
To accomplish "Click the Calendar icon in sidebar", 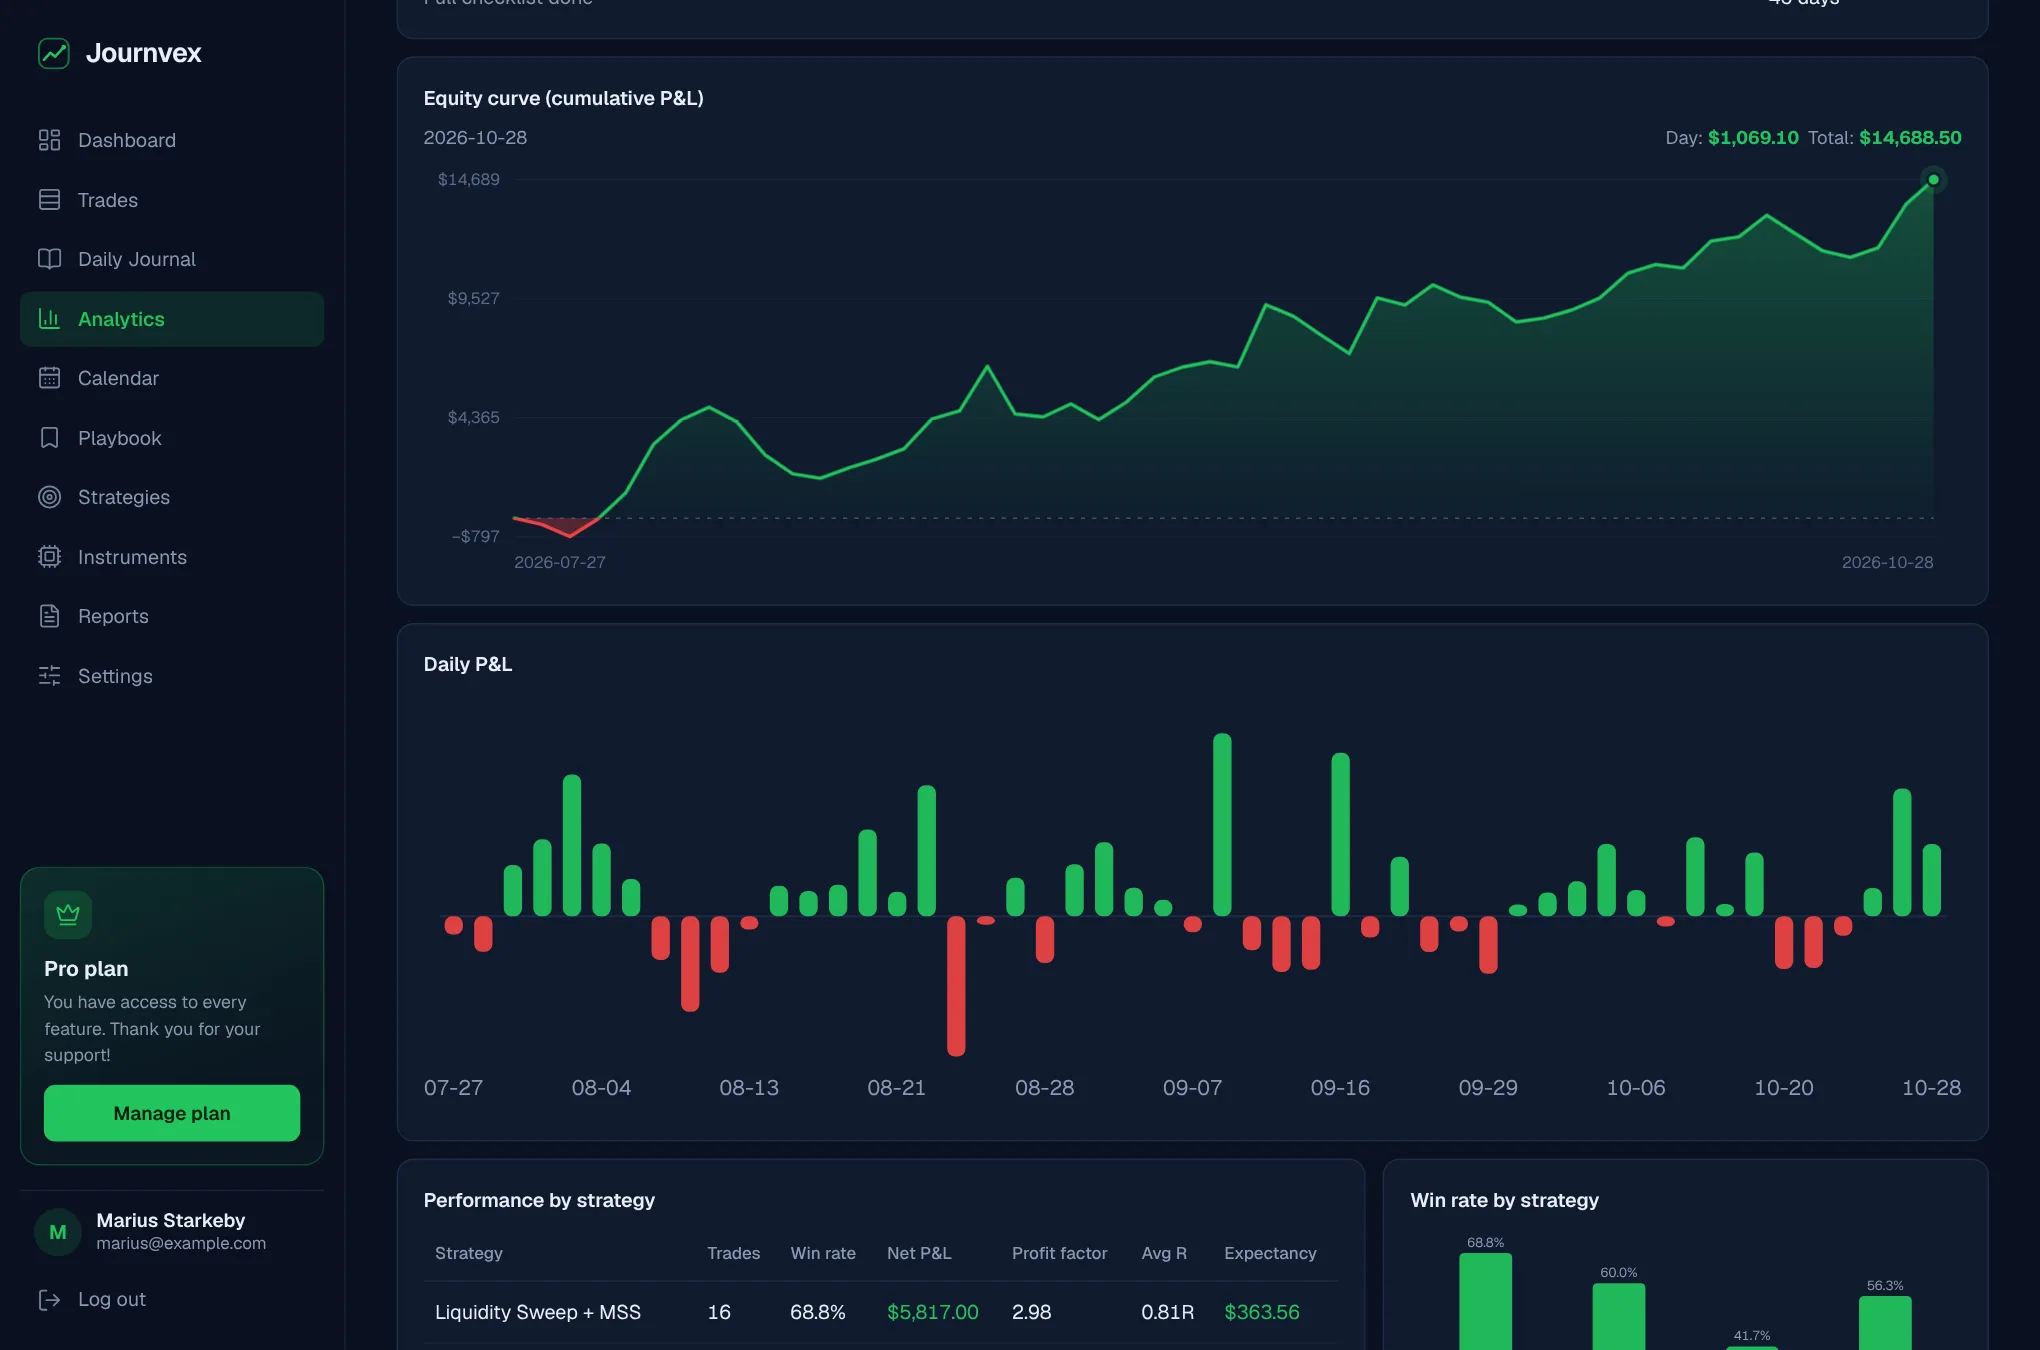I will [x=49, y=378].
